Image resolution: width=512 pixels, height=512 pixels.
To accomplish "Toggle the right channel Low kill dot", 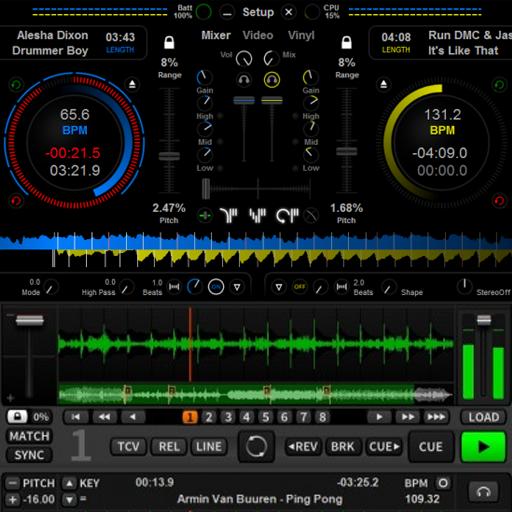I will click(x=295, y=168).
